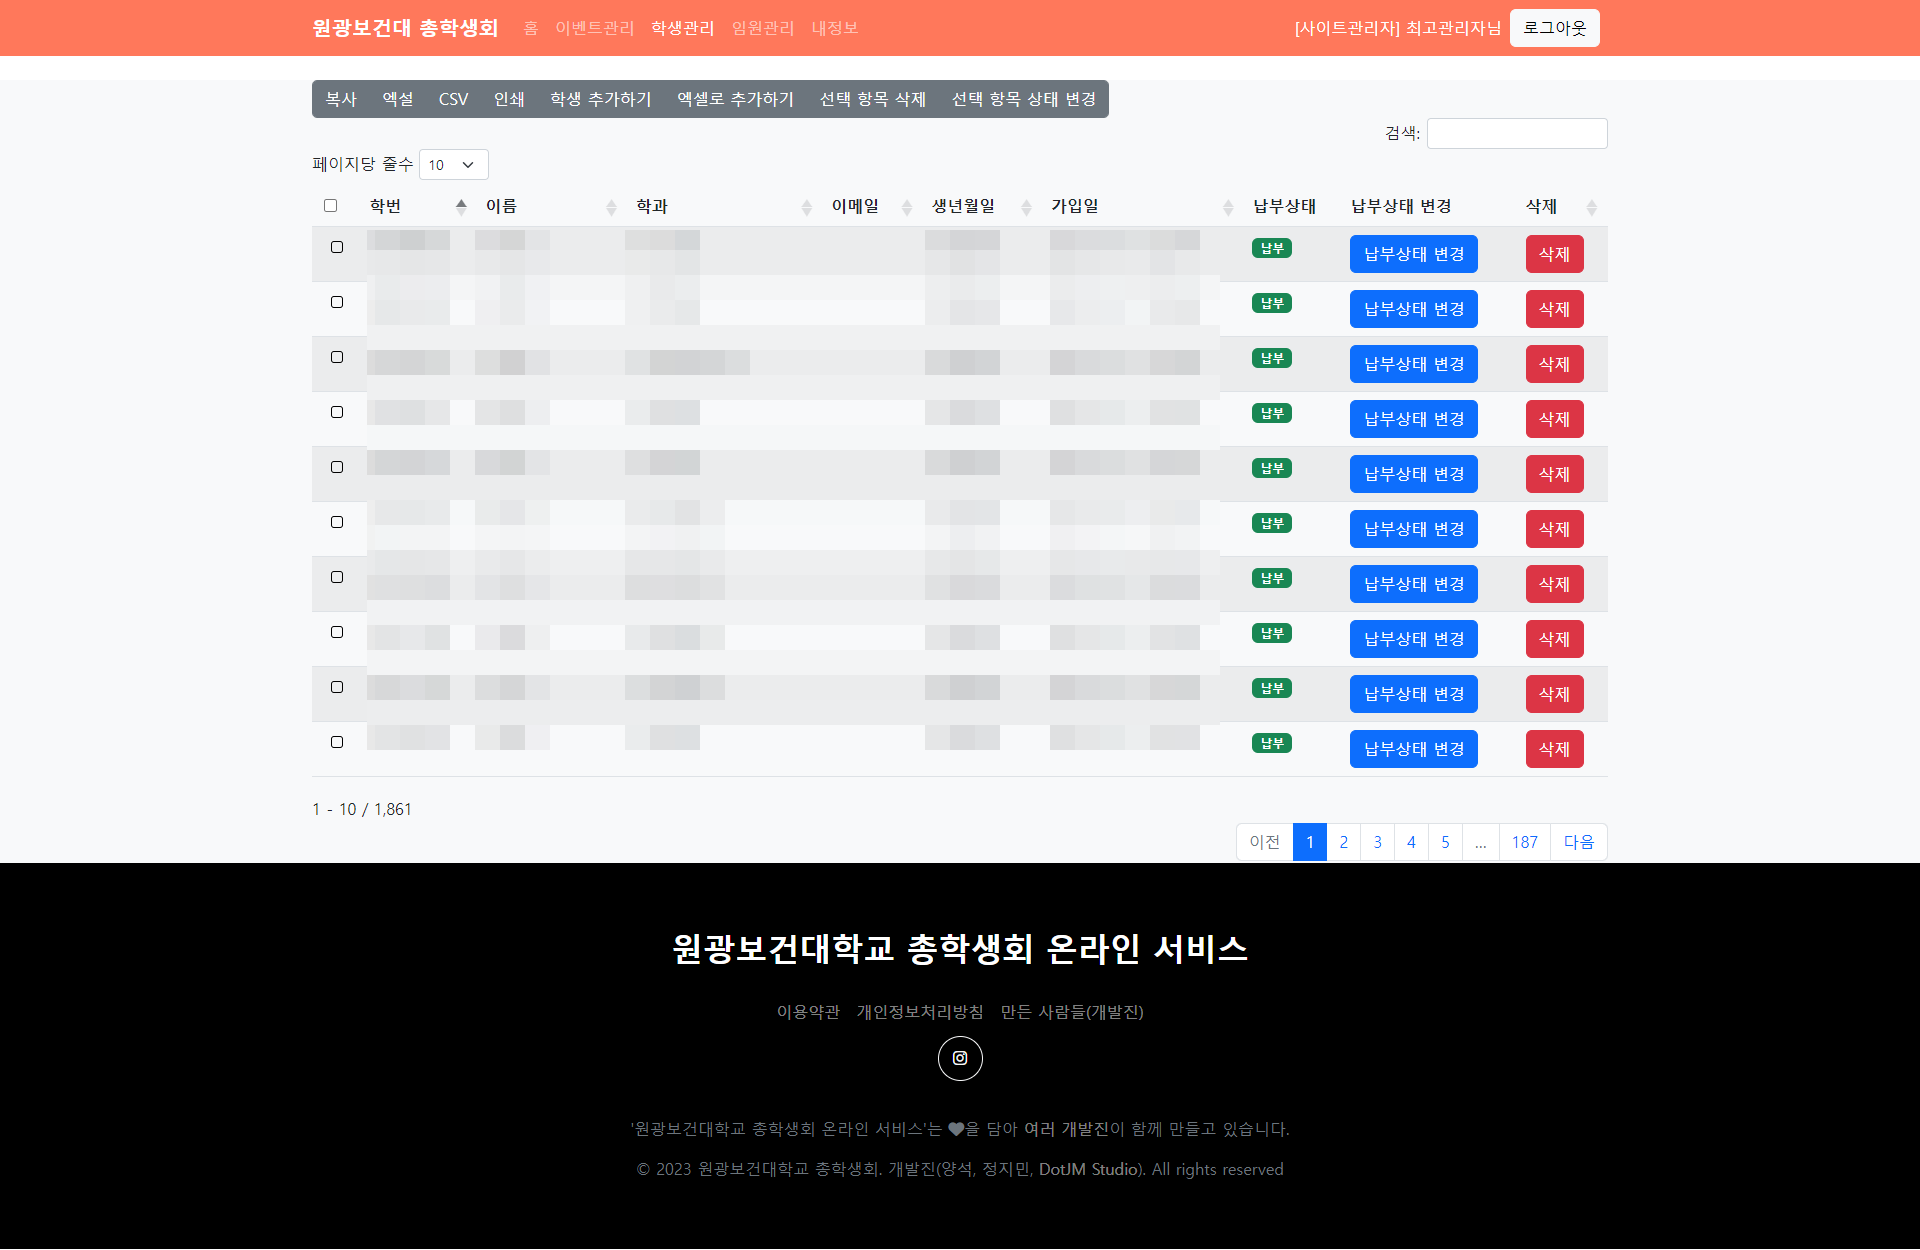Open the 내정보 menu
1920x1250 pixels.
(835, 28)
